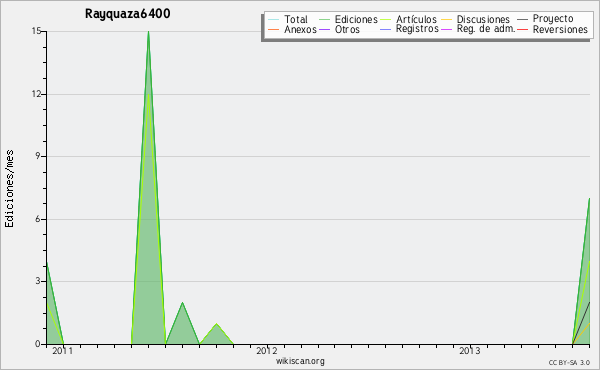Click the cyan Total legend line swatch
The width and height of the screenshot is (600, 370).
pos(274,20)
